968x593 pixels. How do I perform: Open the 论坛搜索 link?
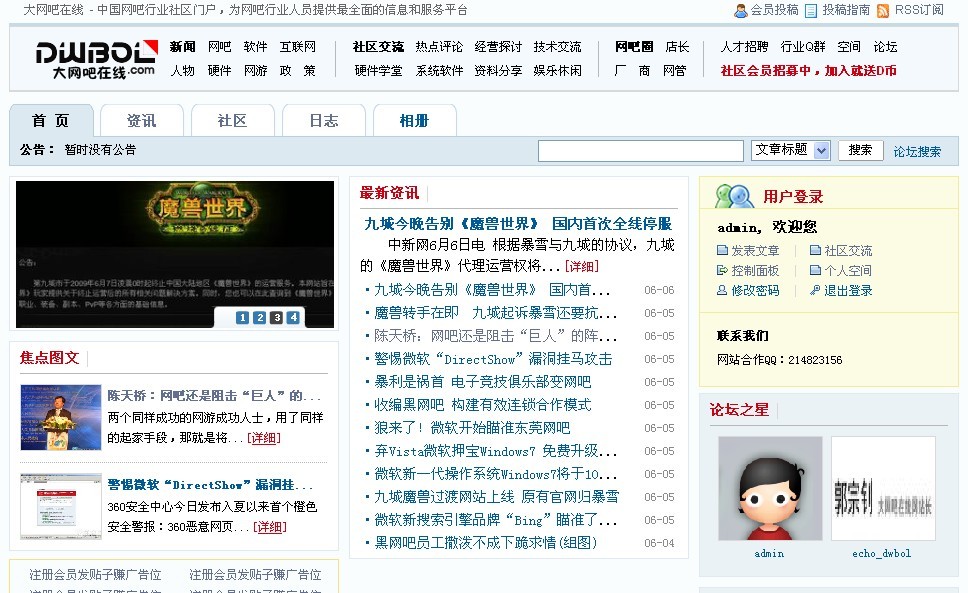(x=917, y=152)
